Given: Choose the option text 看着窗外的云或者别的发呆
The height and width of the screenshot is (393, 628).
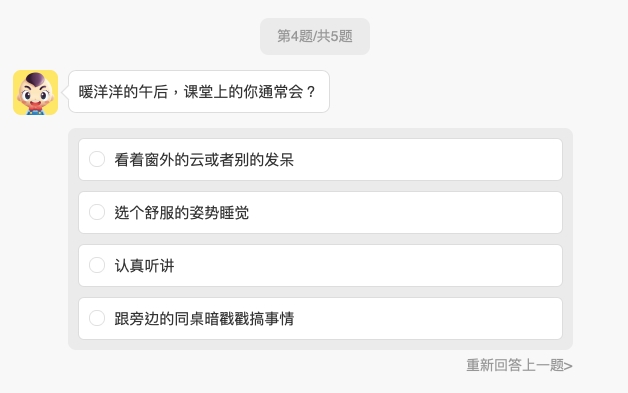Looking at the screenshot, I should coord(204,159).
